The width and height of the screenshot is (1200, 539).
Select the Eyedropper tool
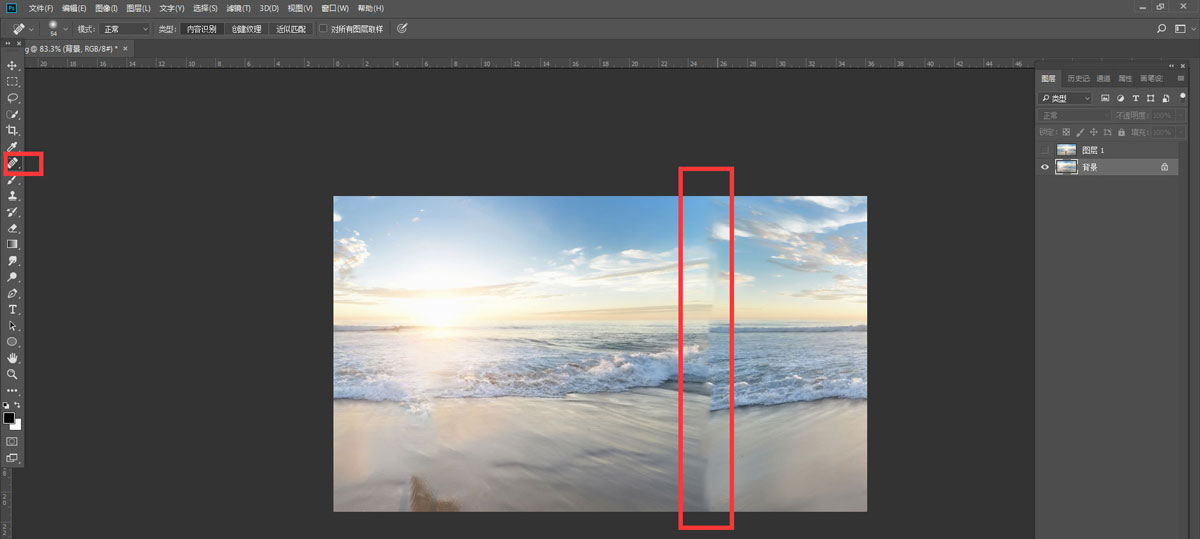coord(12,147)
